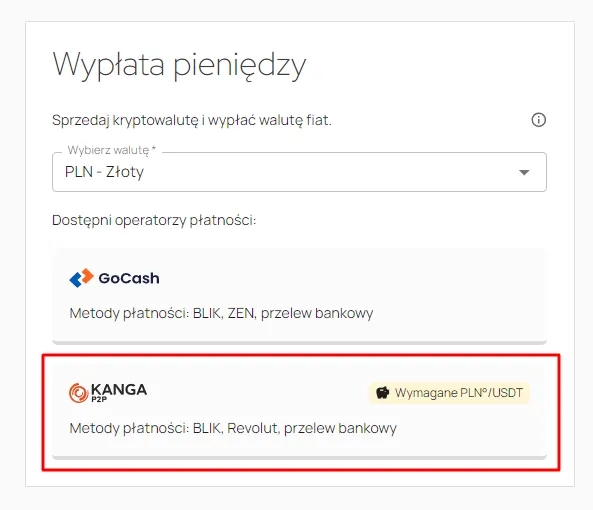
Task: Click the GoCash brand name text
Action: (x=129, y=278)
